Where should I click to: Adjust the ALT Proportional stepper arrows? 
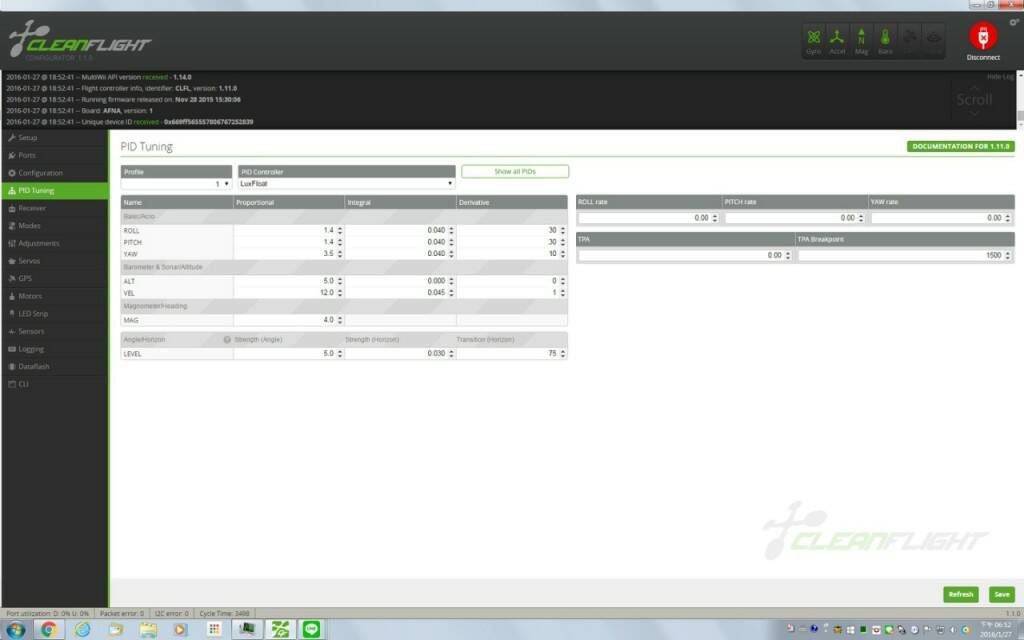tap(340, 281)
